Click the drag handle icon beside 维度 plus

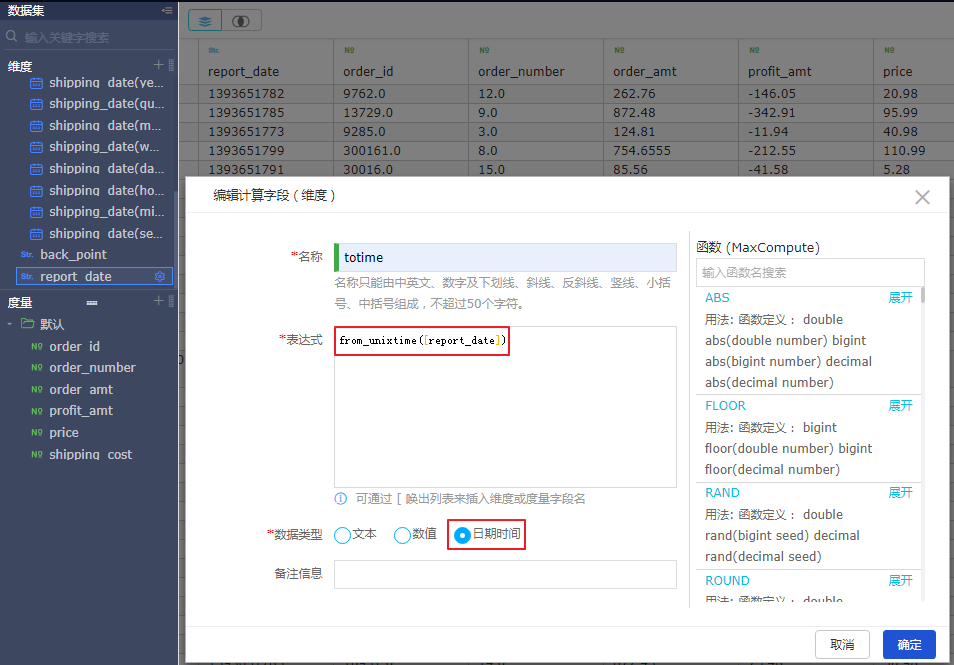(171, 64)
